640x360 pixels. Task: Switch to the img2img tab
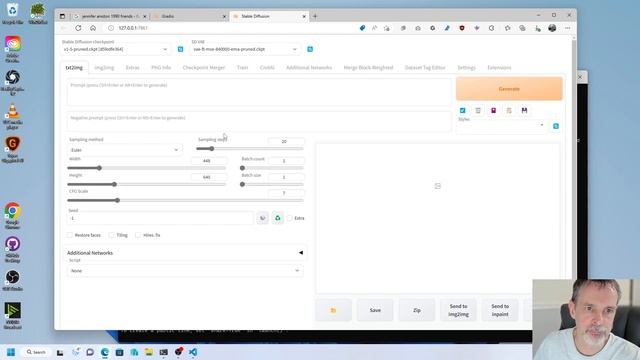(x=104, y=68)
